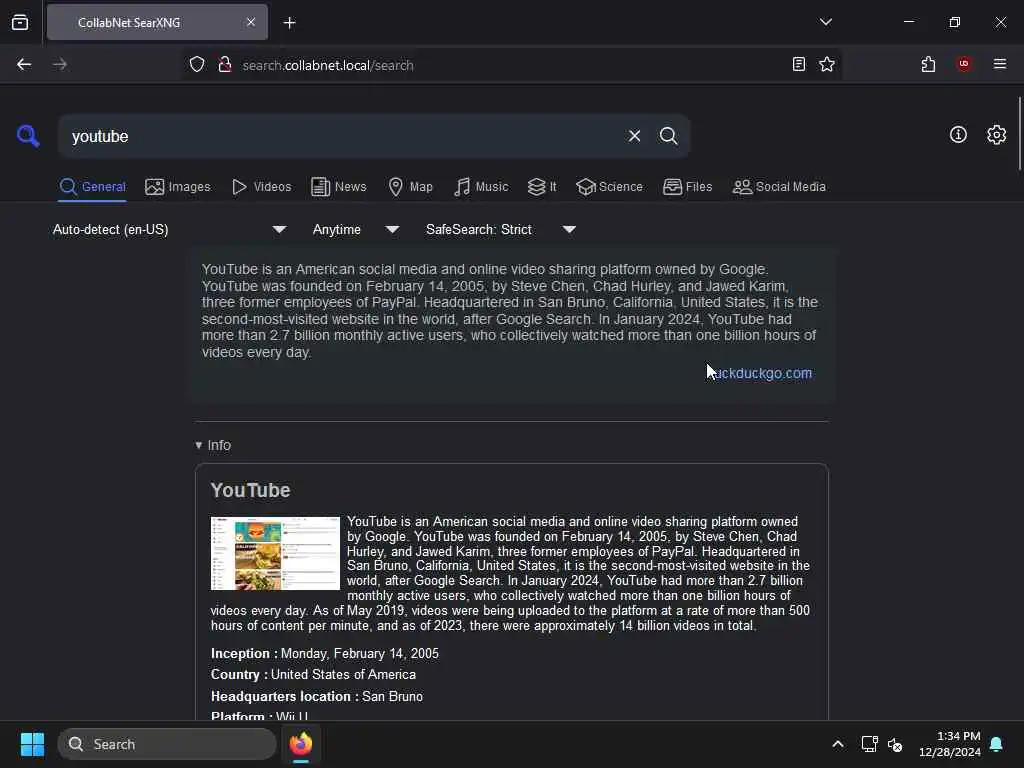The width and height of the screenshot is (1024, 768).
Task: Toggle reader view icon
Action: coord(799,64)
